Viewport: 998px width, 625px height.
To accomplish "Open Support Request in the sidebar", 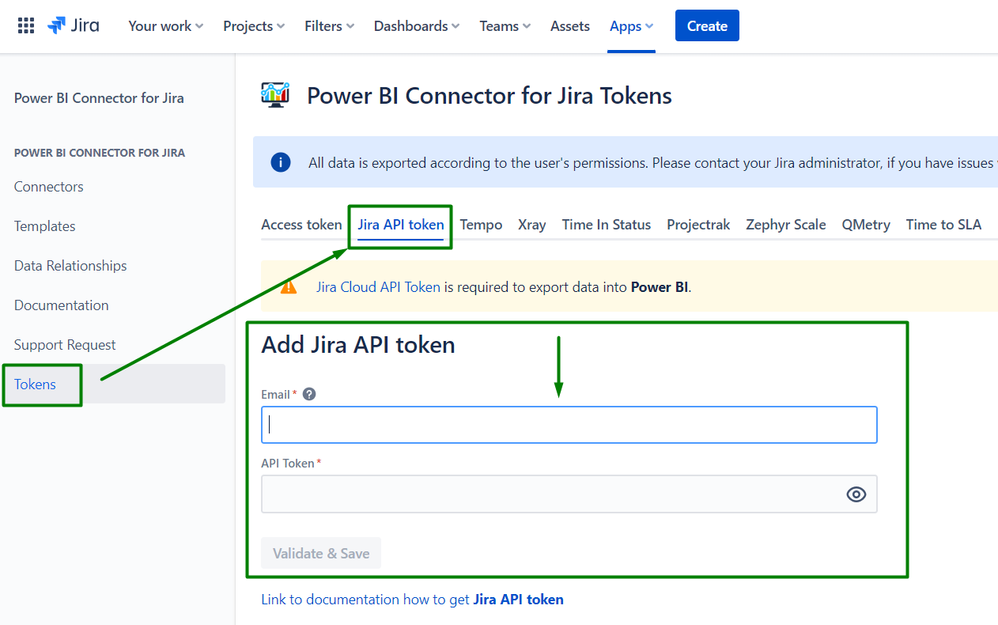I will coord(65,344).
